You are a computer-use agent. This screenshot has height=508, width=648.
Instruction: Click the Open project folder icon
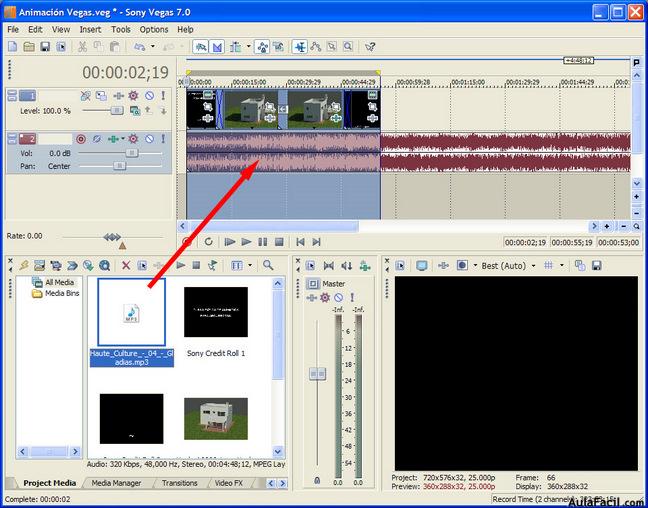pyautogui.click(x=29, y=47)
